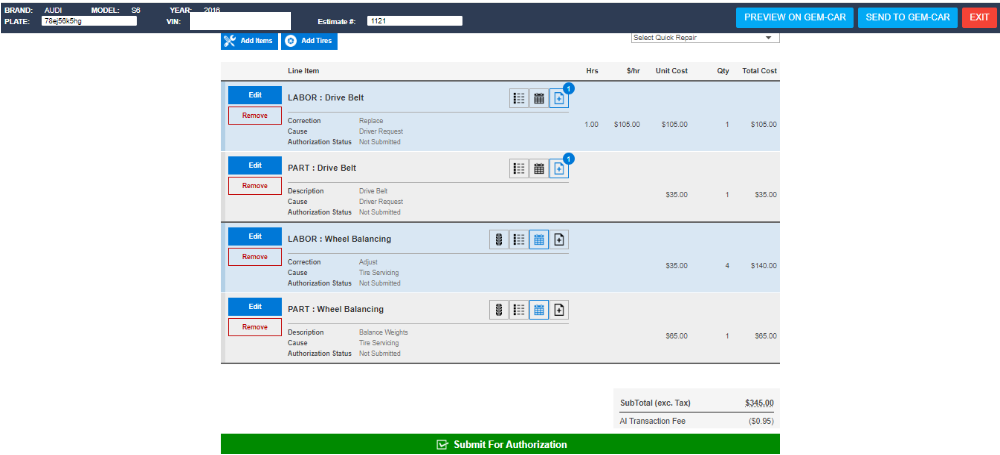This screenshot has height=455, width=1000.
Task: Click Send to GEM-CAR button
Action: coord(906,18)
